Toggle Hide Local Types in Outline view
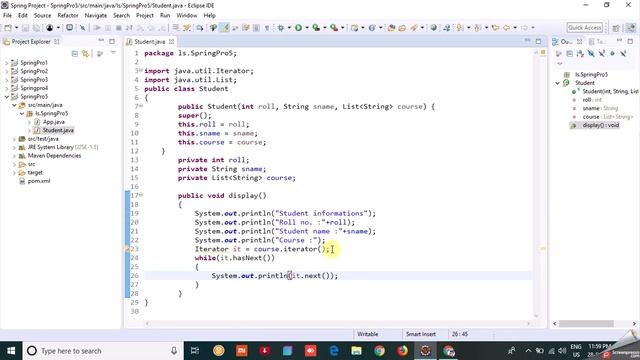This screenshot has height=360, width=640. pos(623,53)
